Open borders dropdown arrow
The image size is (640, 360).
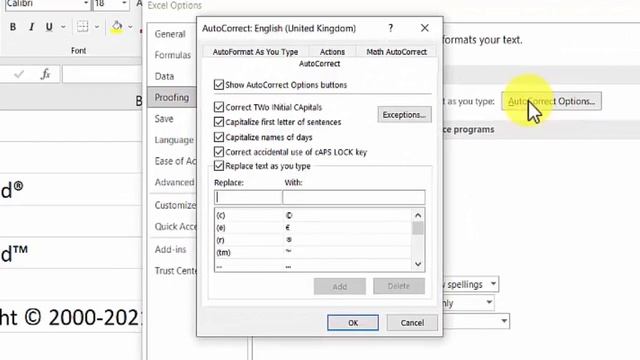97,27
